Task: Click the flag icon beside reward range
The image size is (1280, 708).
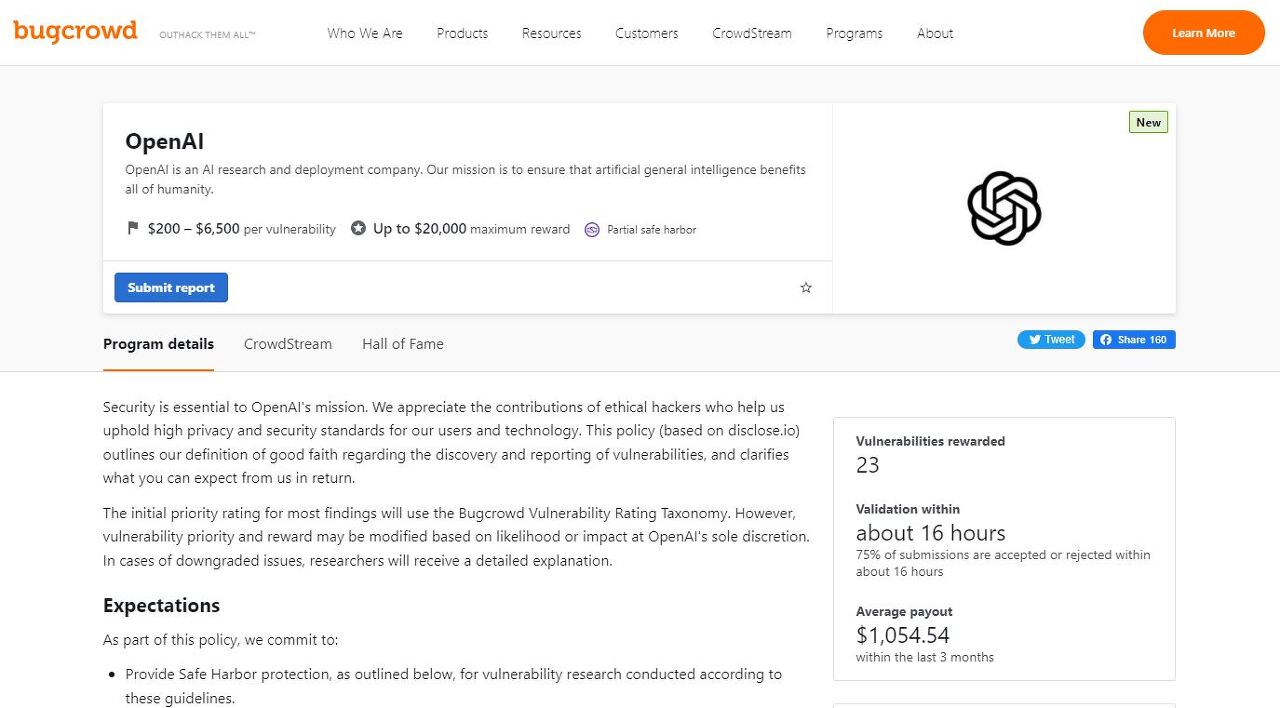Action: (133, 229)
